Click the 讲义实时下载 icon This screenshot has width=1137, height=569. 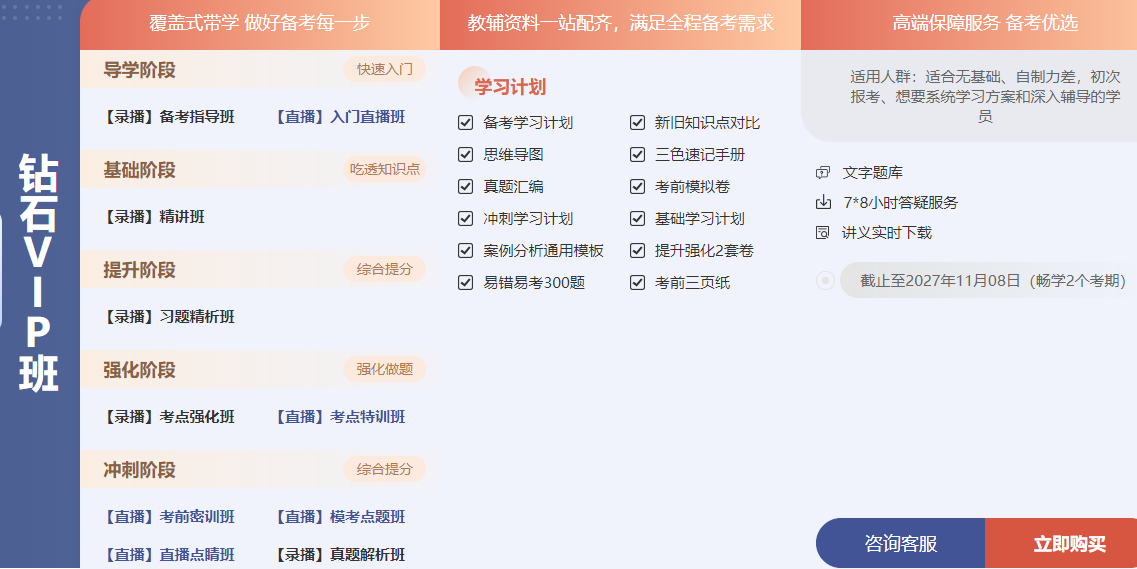[x=823, y=232]
